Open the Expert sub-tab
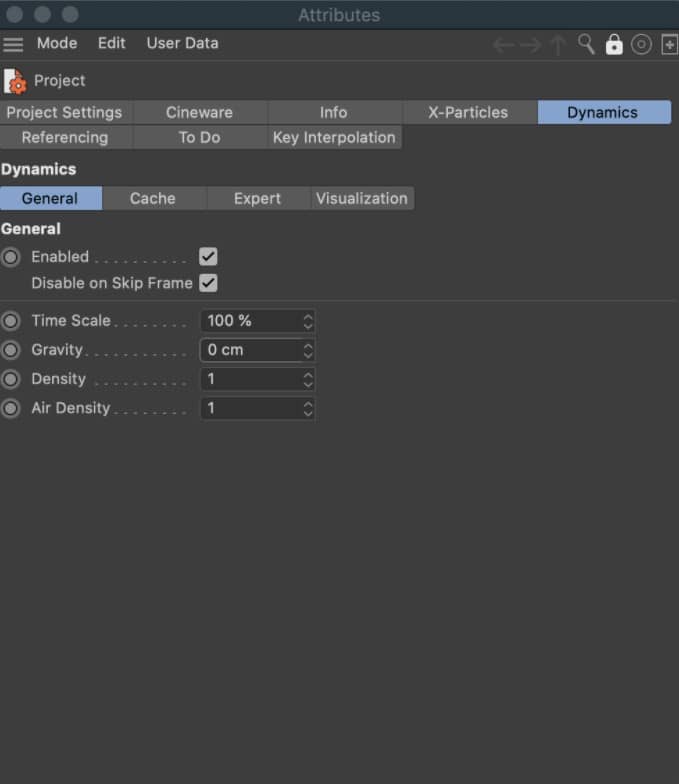Viewport: 679px width, 784px height. (x=258, y=198)
